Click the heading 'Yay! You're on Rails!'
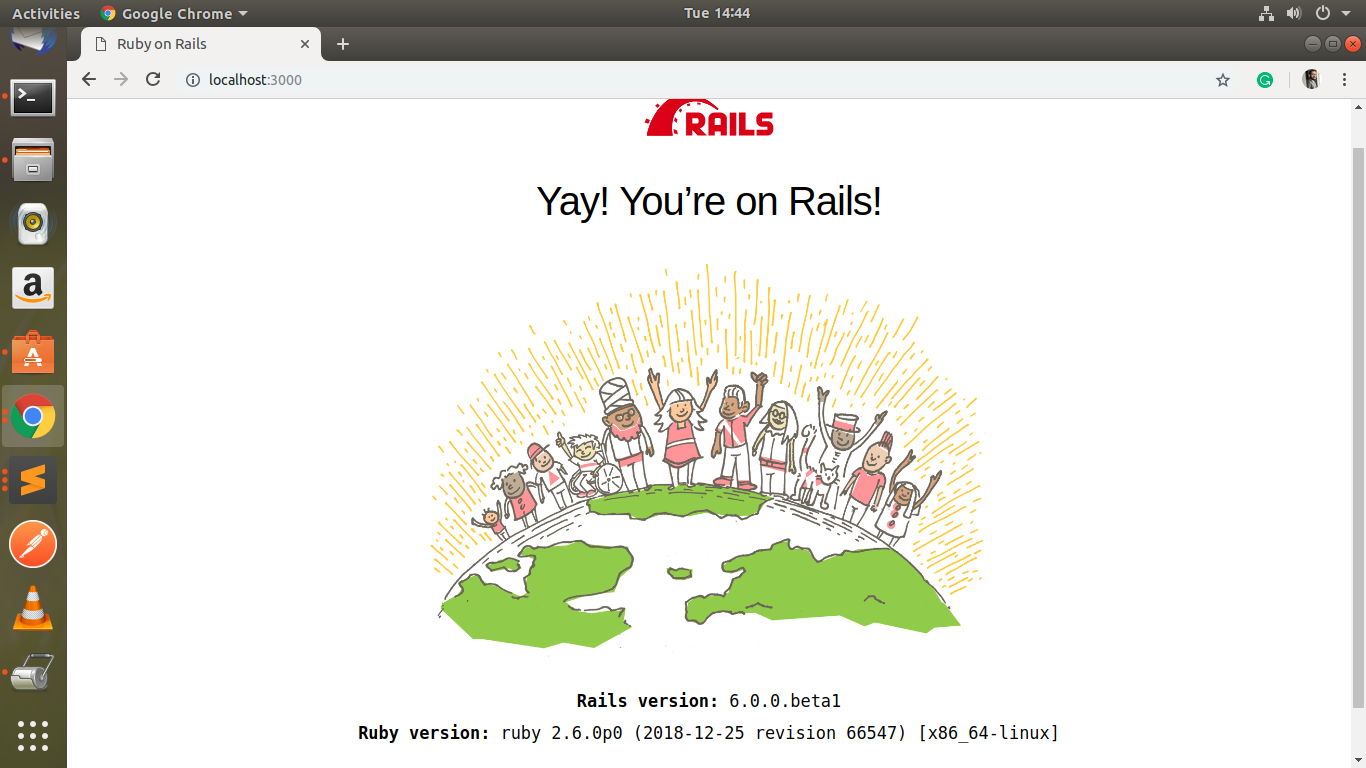The height and width of the screenshot is (768, 1366). [709, 201]
